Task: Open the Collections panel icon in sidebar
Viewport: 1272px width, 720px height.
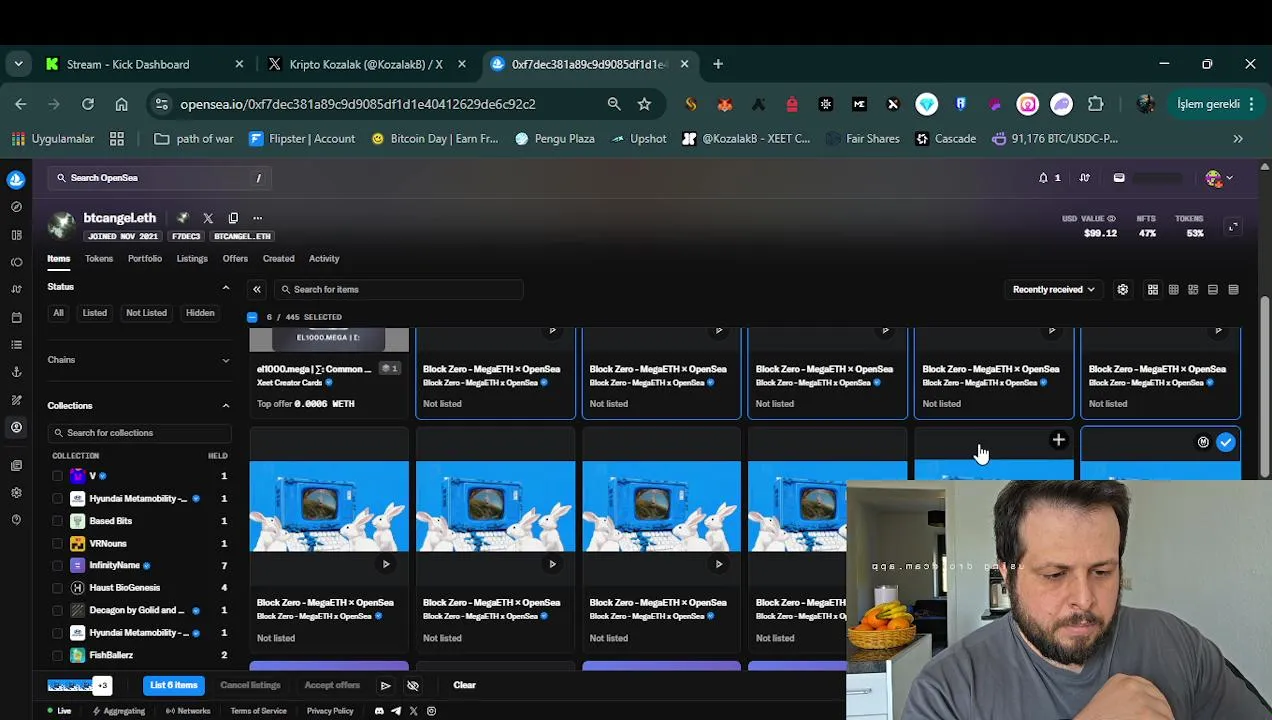Action: pyautogui.click(x=16, y=235)
